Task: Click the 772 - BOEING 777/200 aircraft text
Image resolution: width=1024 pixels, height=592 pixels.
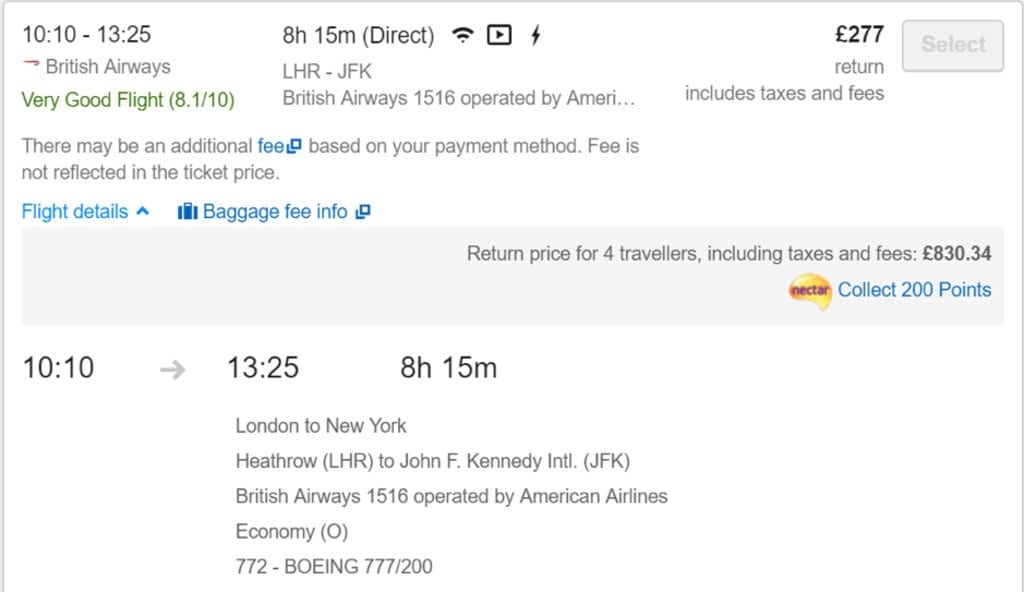Action: 334,566
